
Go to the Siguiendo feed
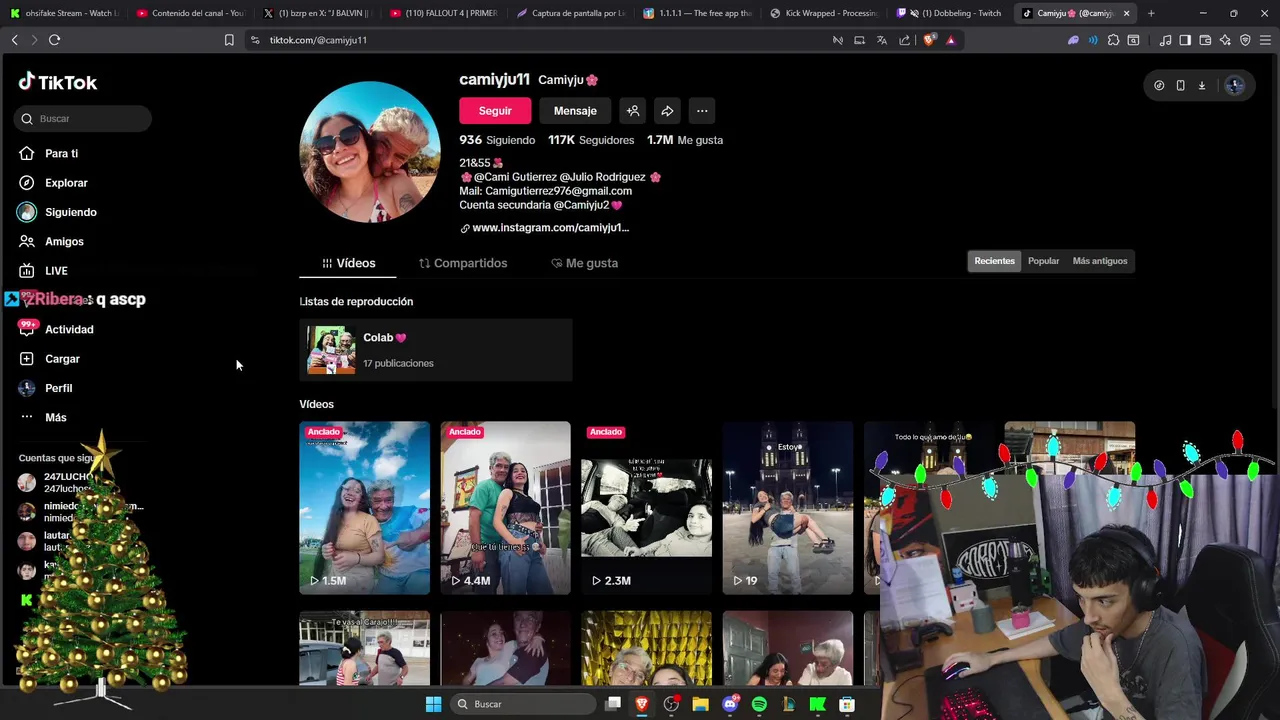tap(57, 212)
